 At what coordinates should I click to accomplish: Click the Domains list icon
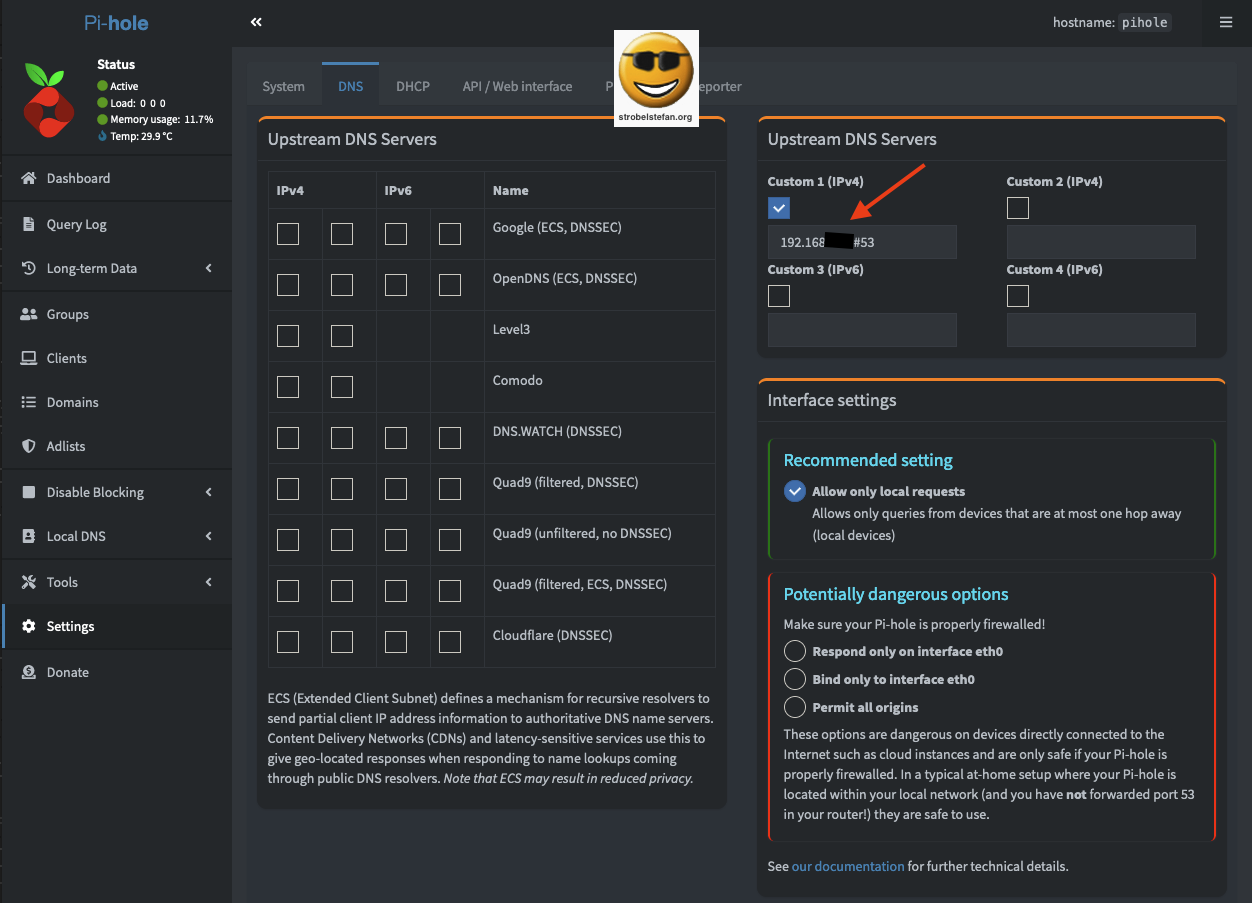pyautogui.click(x=28, y=402)
